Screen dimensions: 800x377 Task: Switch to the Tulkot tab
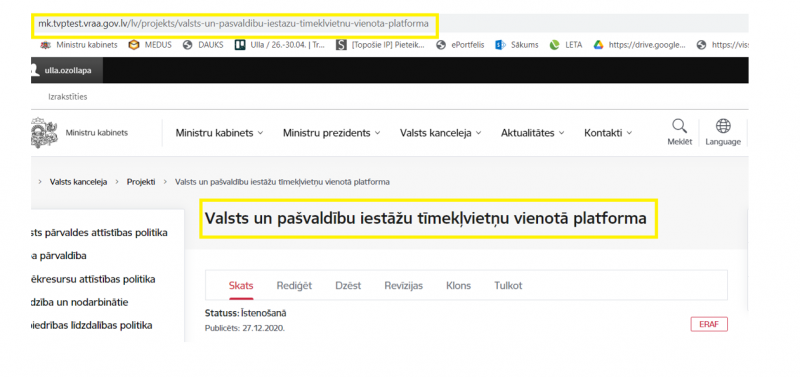click(x=508, y=286)
